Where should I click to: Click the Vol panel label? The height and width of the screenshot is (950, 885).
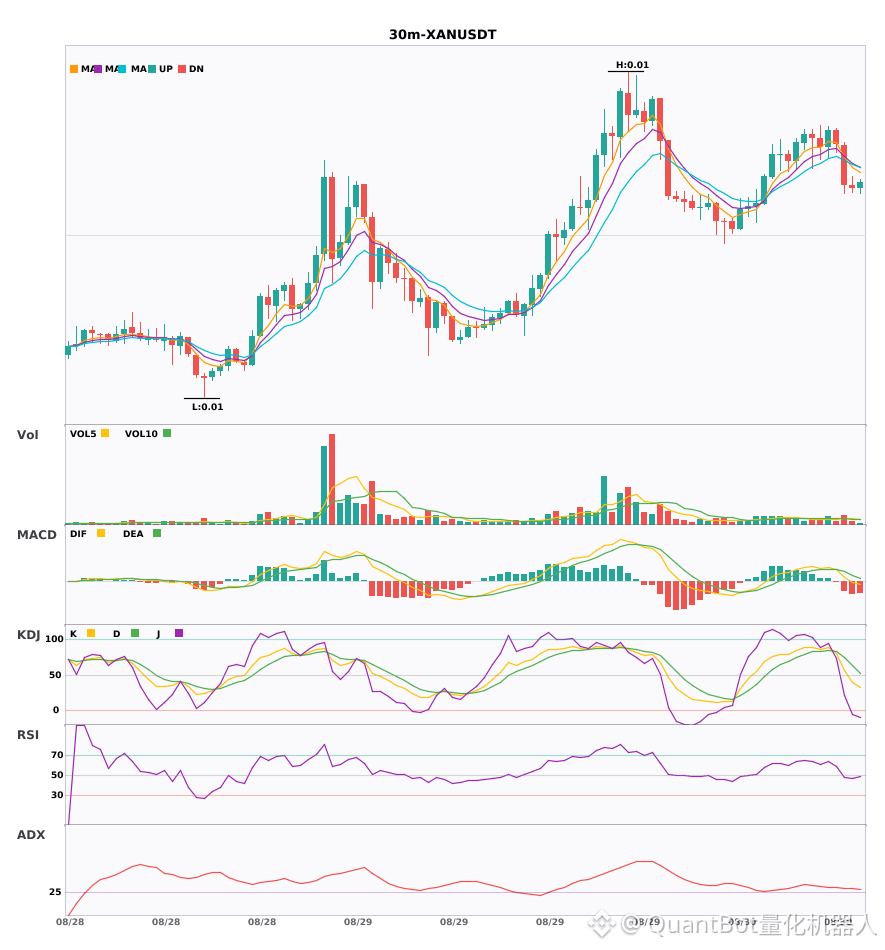click(28, 435)
